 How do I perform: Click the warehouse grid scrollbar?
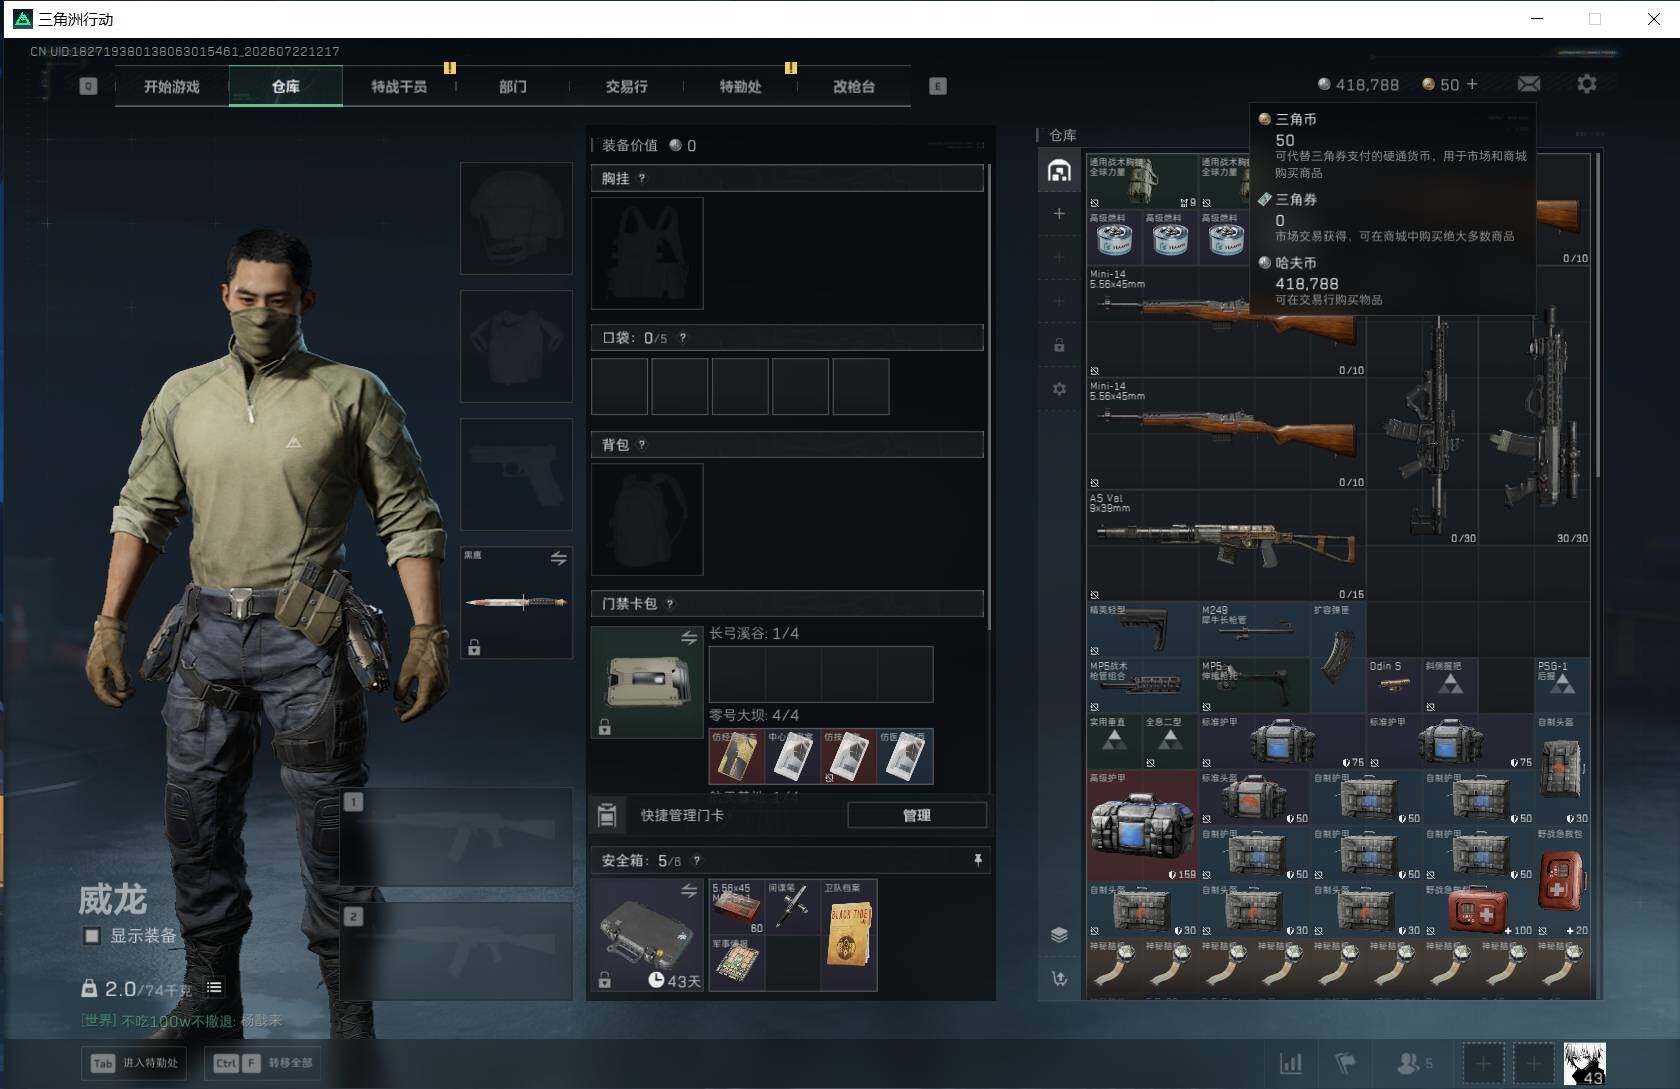tap(1599, 315)
